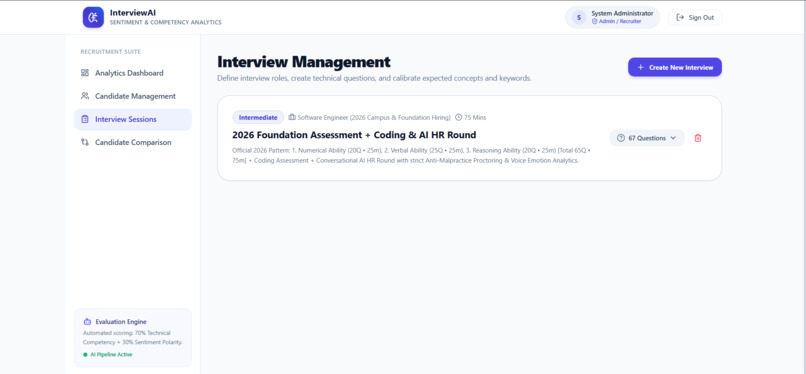Click the InterviewAI brand name
Screen dimensions: 806x374
point(133,13)
